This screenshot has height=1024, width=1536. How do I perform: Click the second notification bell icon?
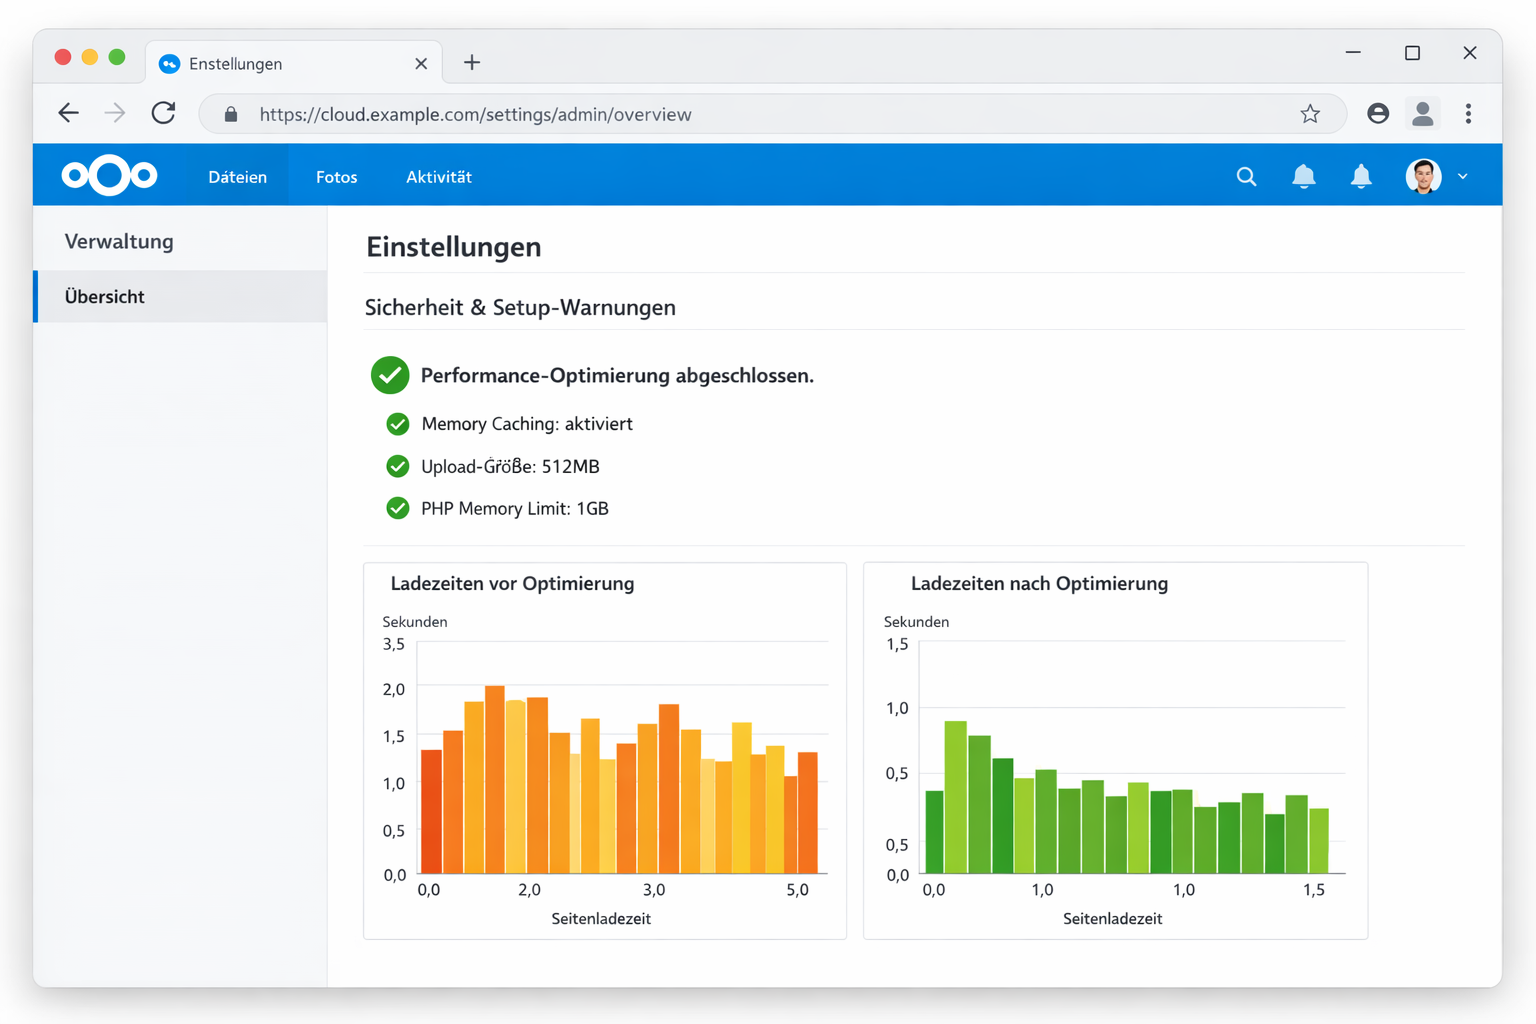click(1361, 176)
